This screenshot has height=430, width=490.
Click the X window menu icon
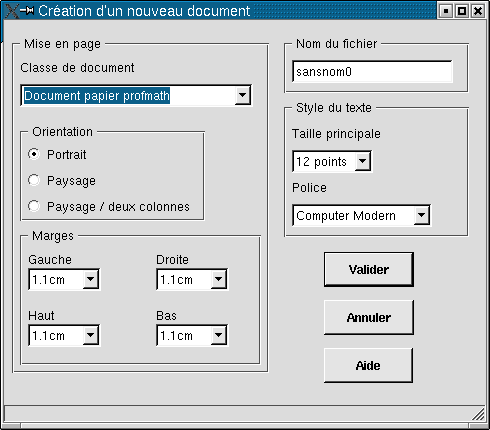(x=11, y=10)
